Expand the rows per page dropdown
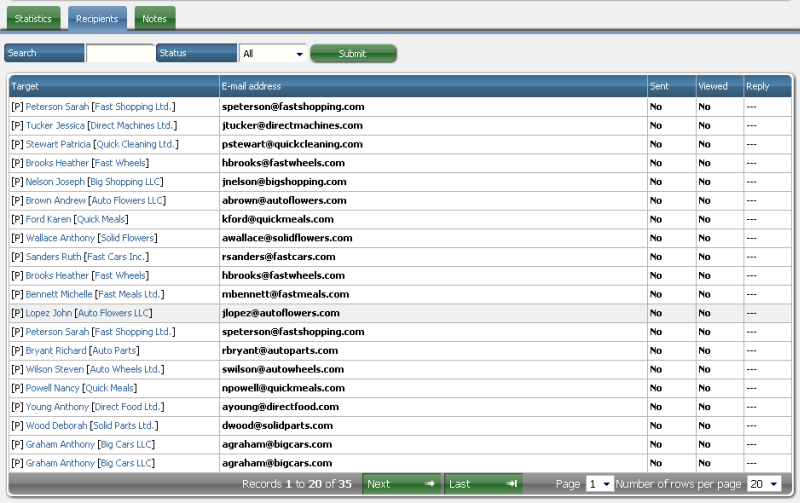The height and width of the screenshot is (503, 800). click(x=764, y=484)
